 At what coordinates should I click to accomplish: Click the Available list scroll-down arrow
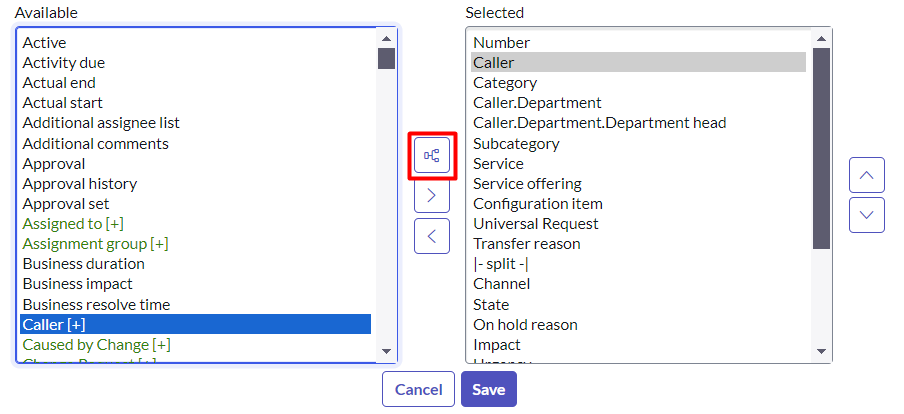(387, 351)
